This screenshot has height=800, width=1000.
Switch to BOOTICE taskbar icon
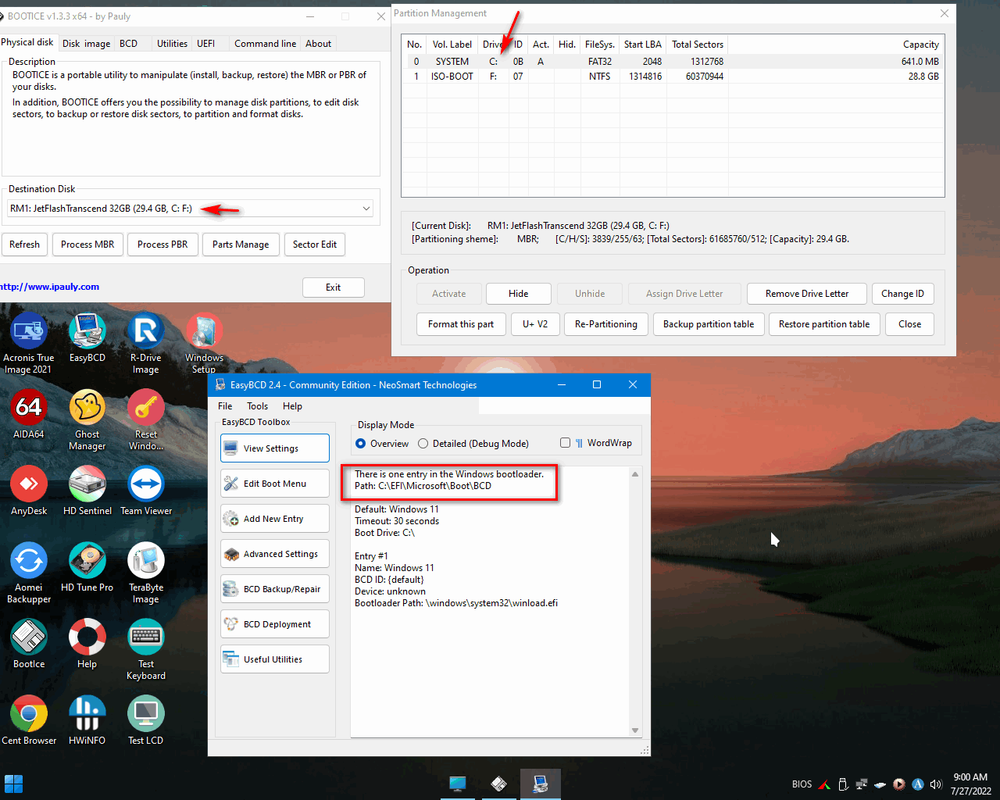pos(499,784)
